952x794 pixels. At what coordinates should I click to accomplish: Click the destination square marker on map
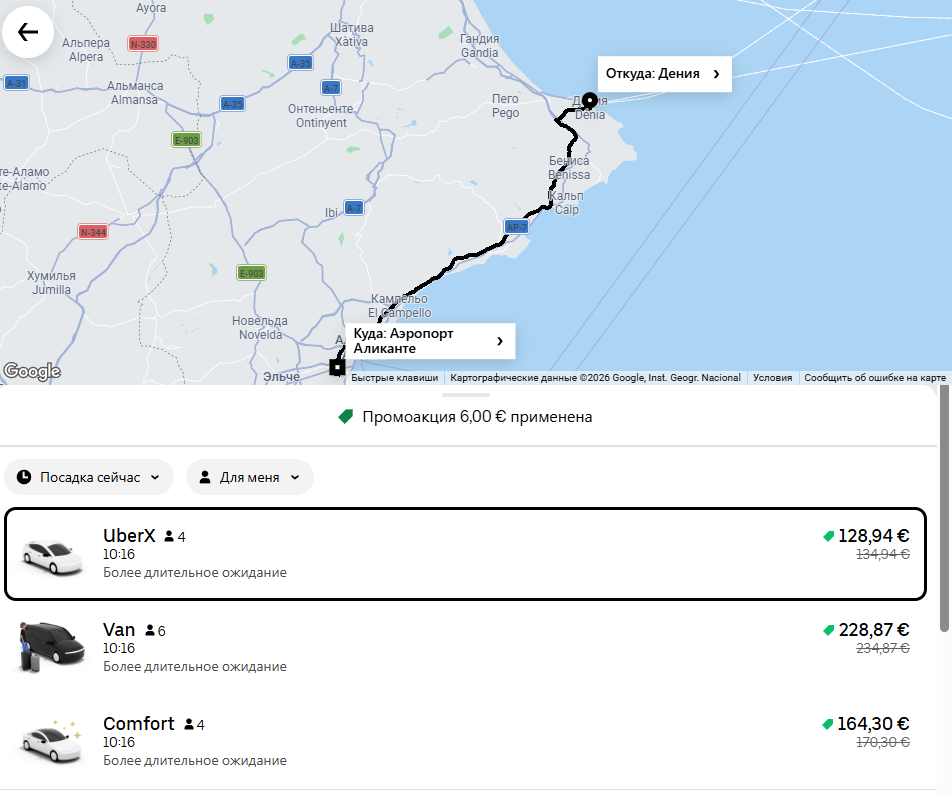click(338, 367)
